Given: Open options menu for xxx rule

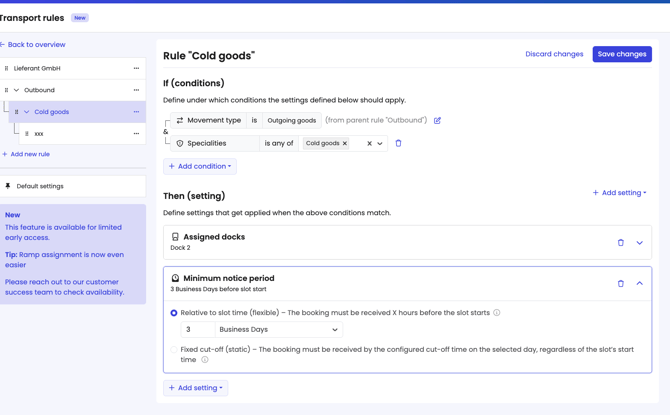Looking at the screenshot, I should pyautogui.click(x=136, y=133).
